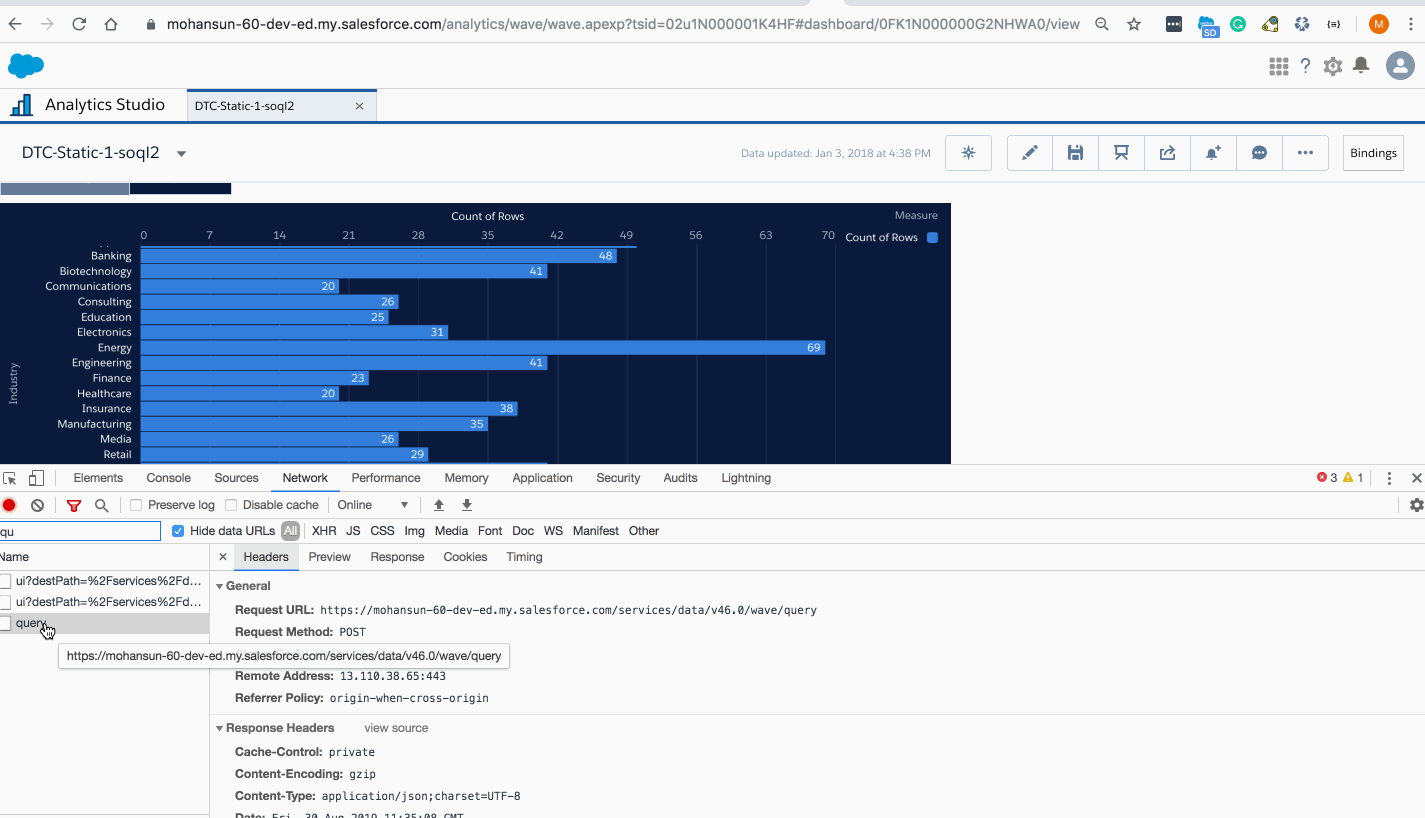Filter requests by JS type
1425x818 pixels.
(x=353, y=531)
